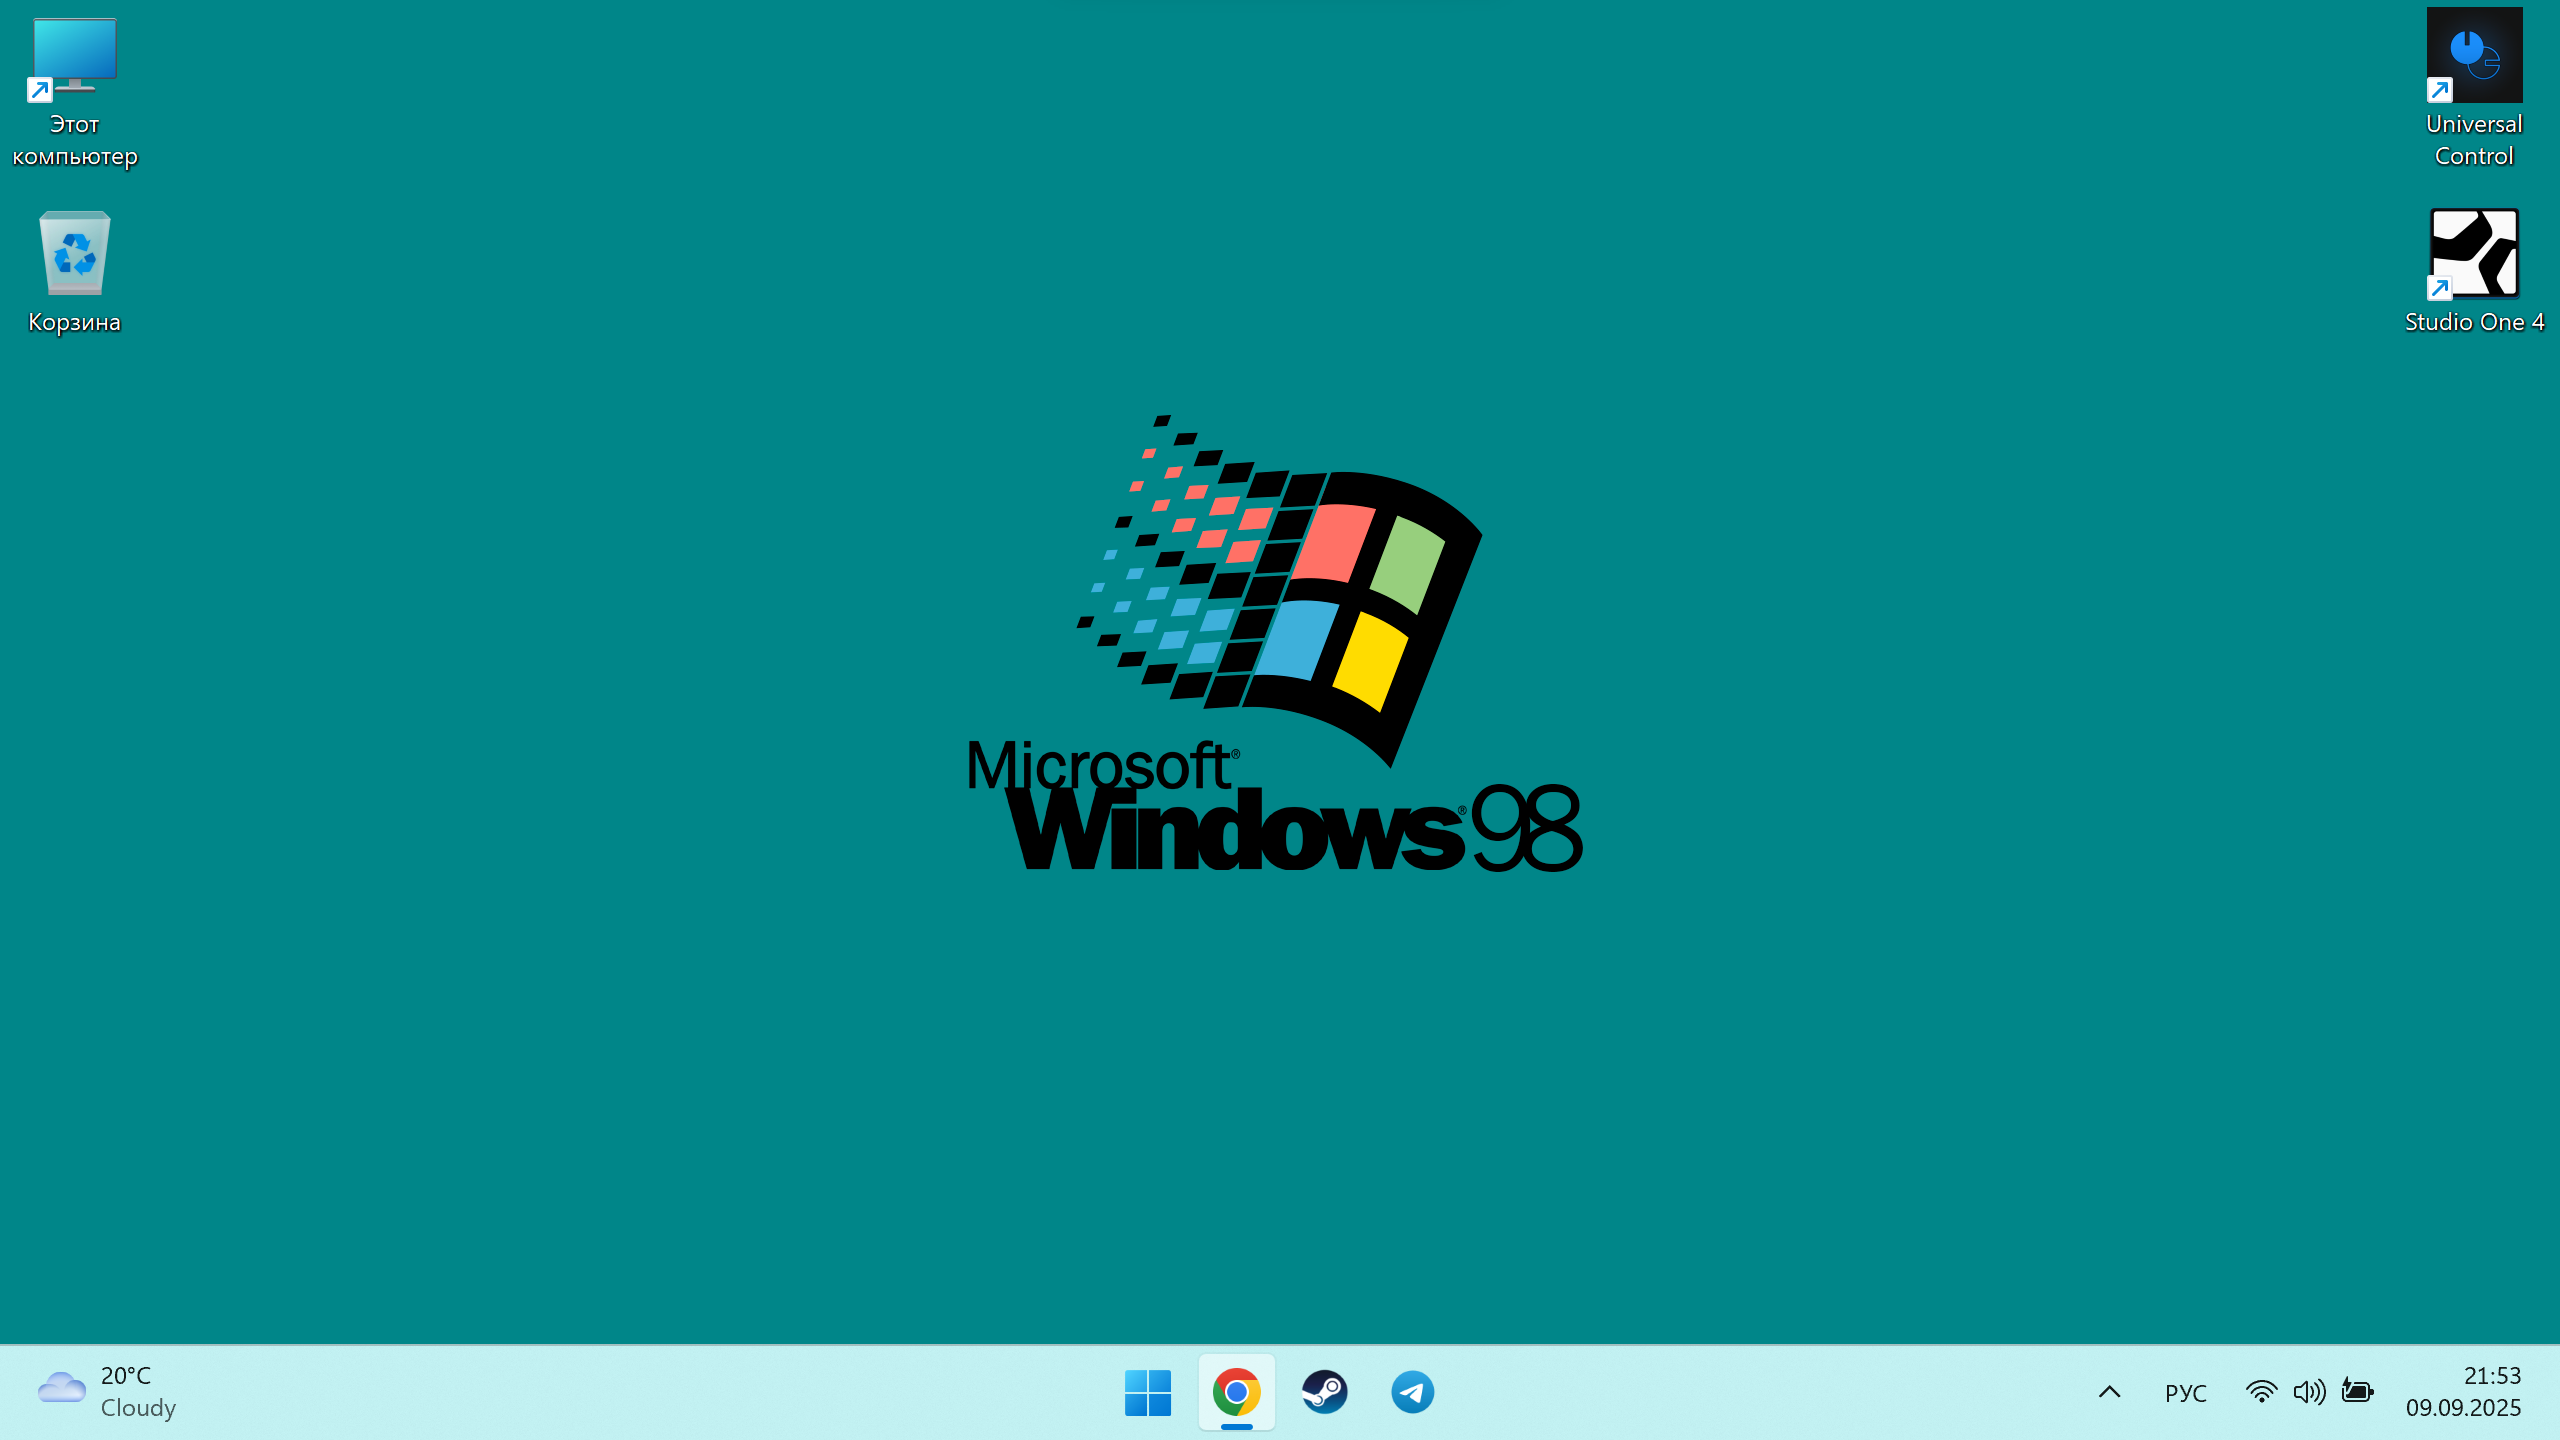
Task: Open the speaker volume tray icon
Action: click(2309, 1392)
